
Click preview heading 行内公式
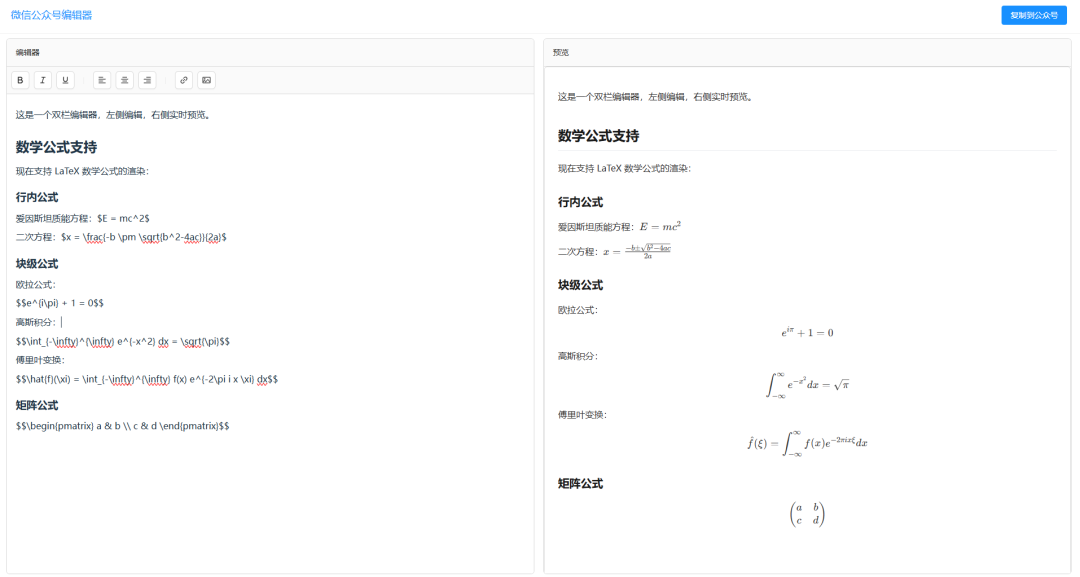(x=581, y=202)
